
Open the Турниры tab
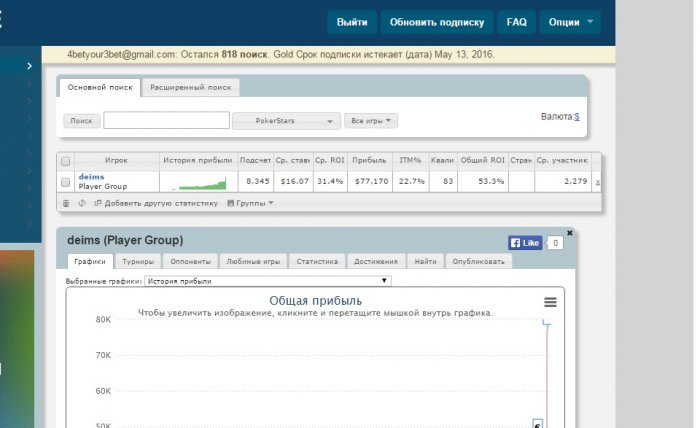pos(138,261)
